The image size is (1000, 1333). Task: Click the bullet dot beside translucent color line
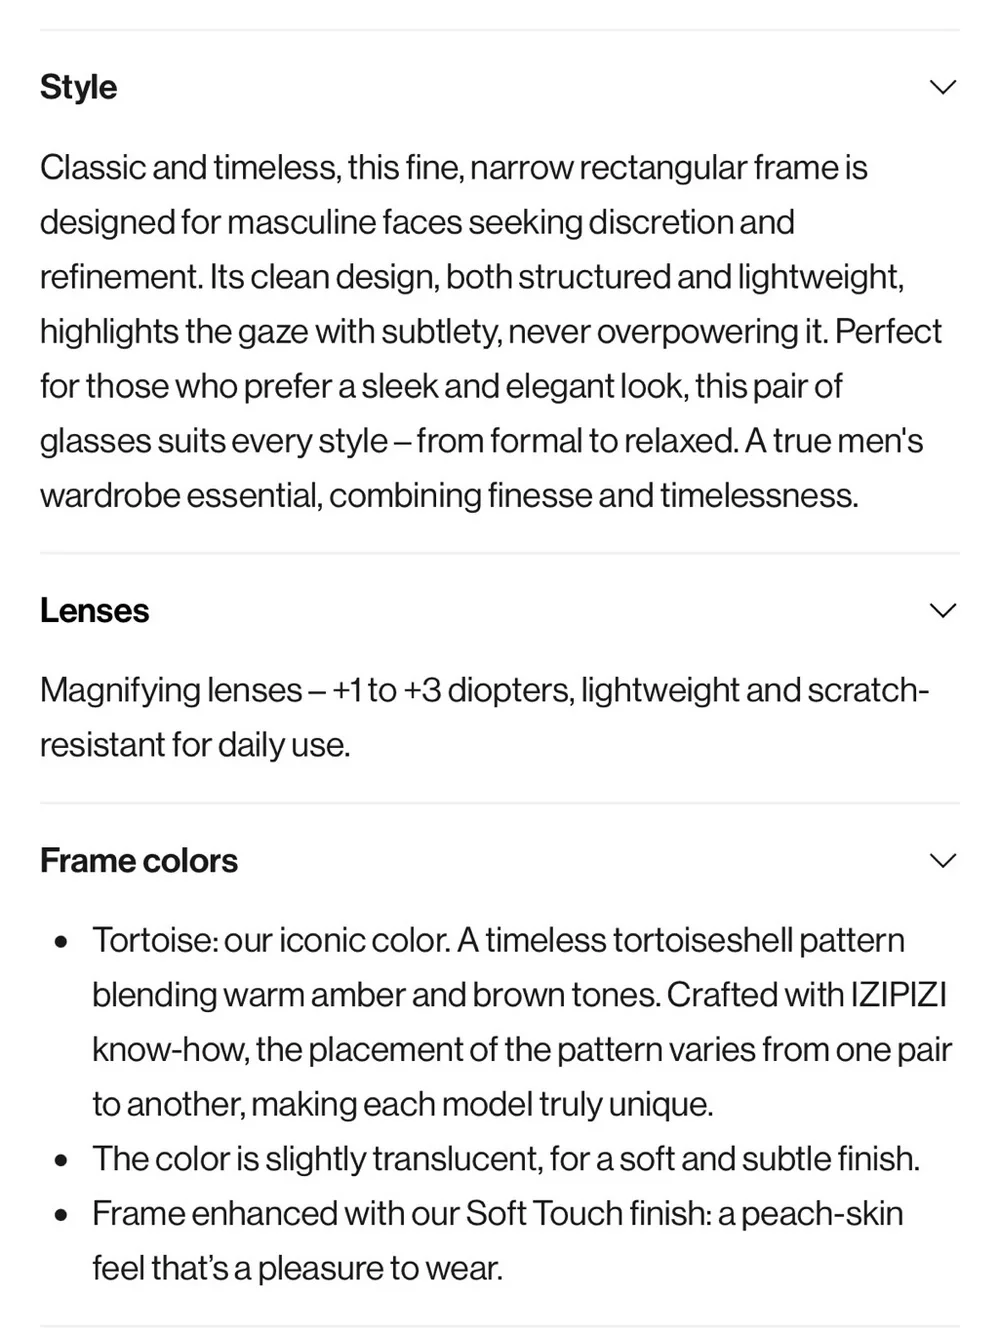[62, 1161]
